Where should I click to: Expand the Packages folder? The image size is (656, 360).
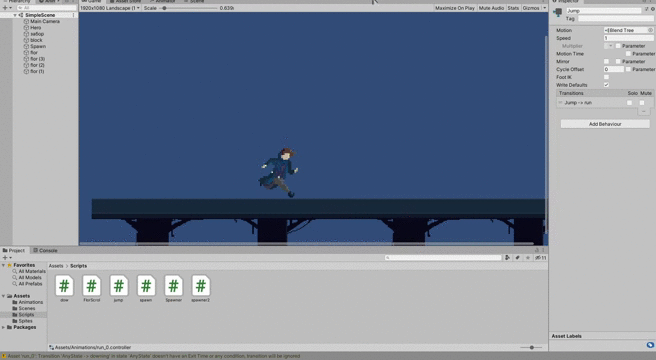click(x=4, y=327)
